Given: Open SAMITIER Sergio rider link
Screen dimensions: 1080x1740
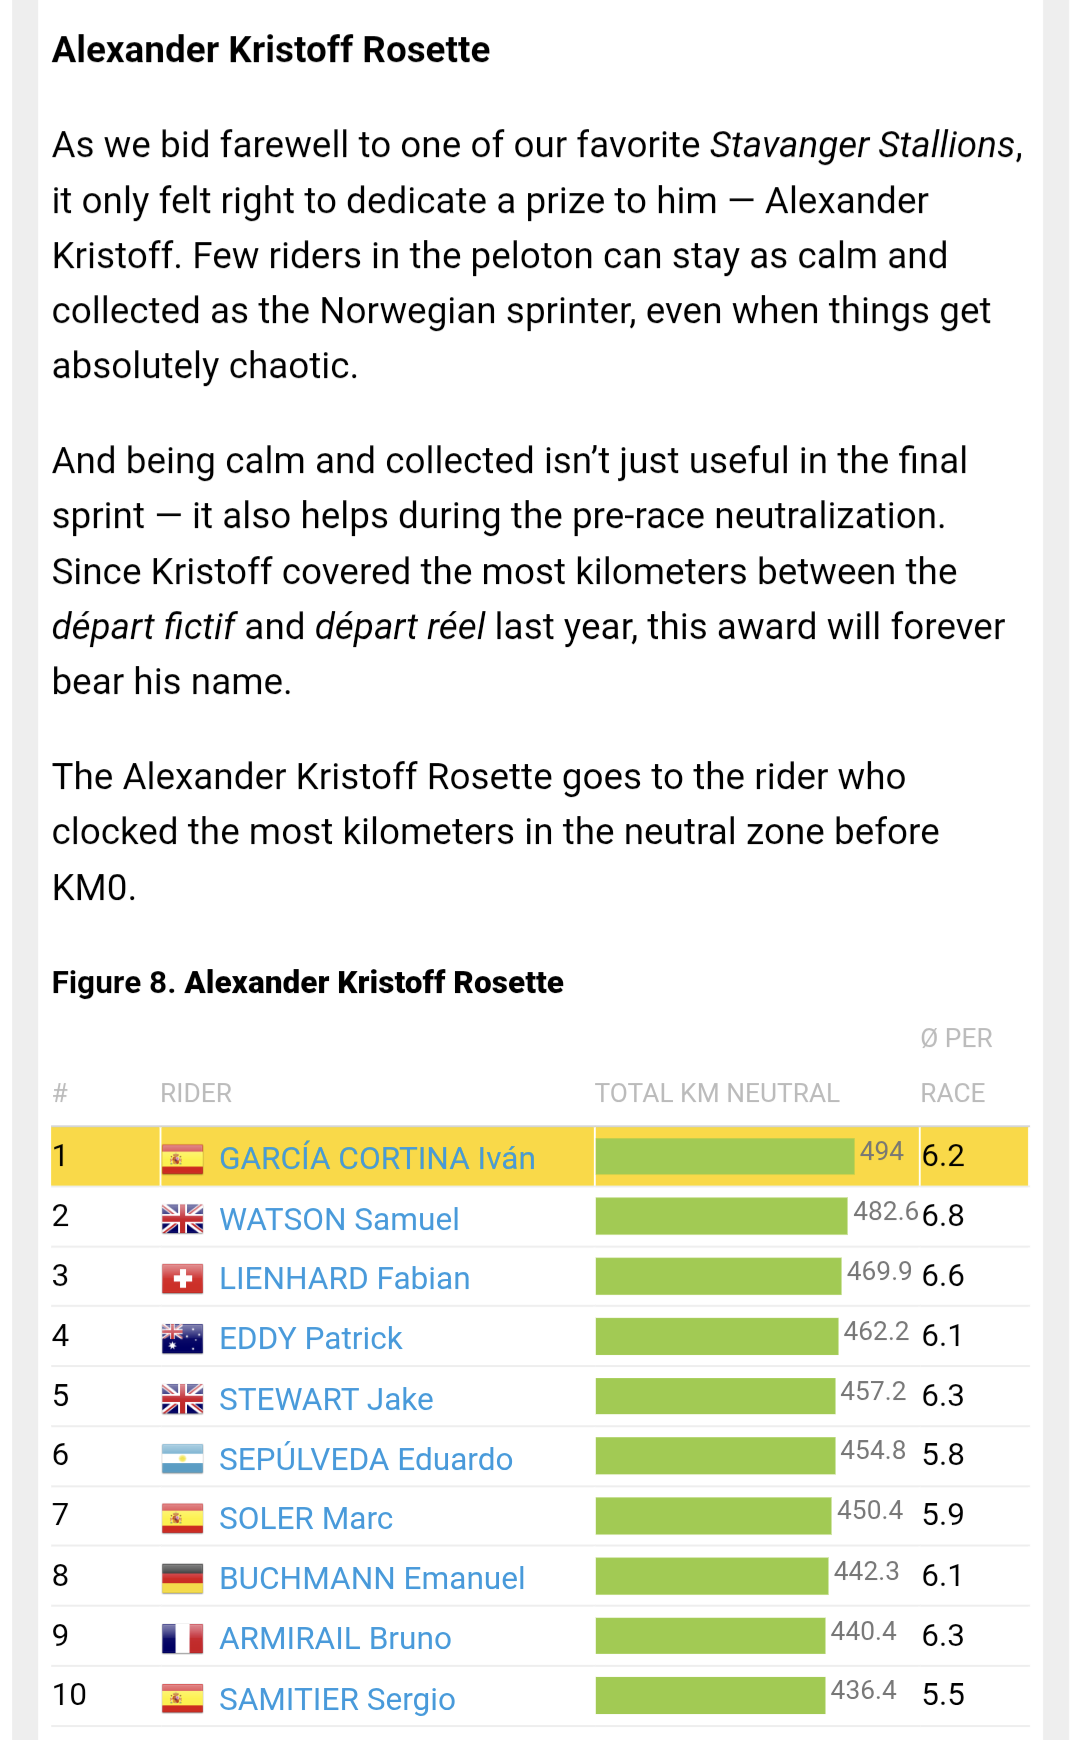Looking at the screenshot, I should pyautogui.click(x=337, y=1699).
